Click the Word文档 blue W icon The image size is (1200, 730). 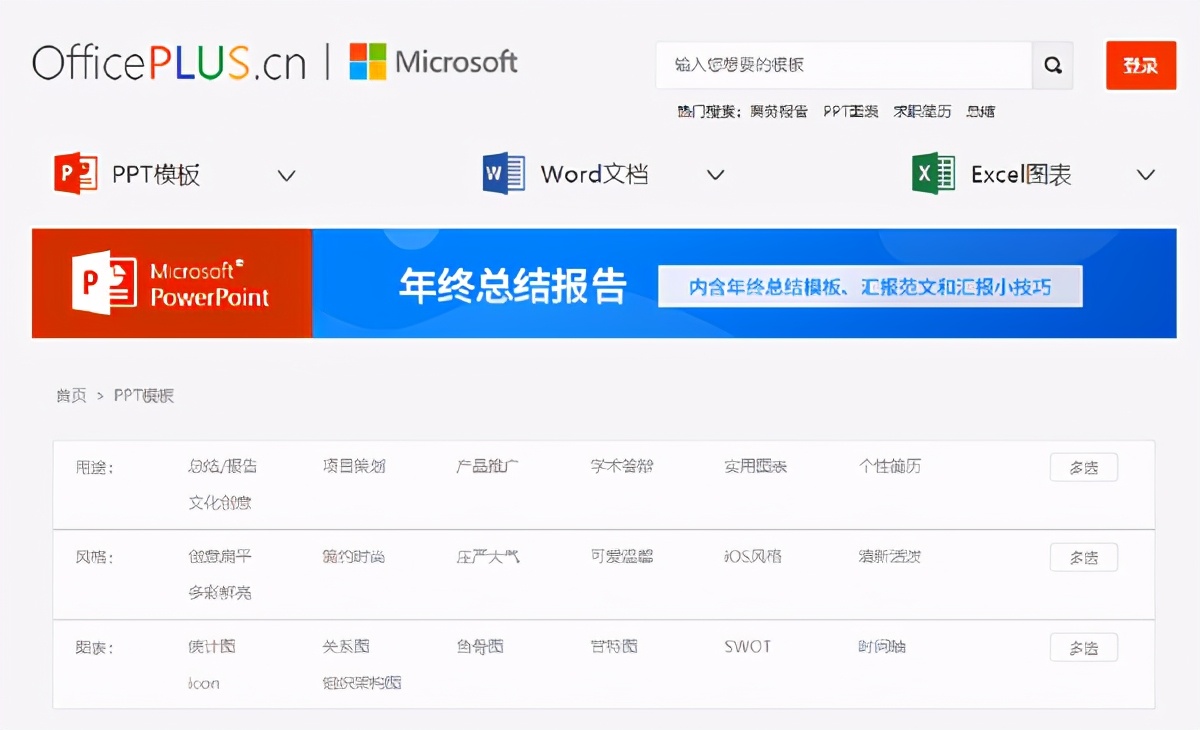coord(501,172)
